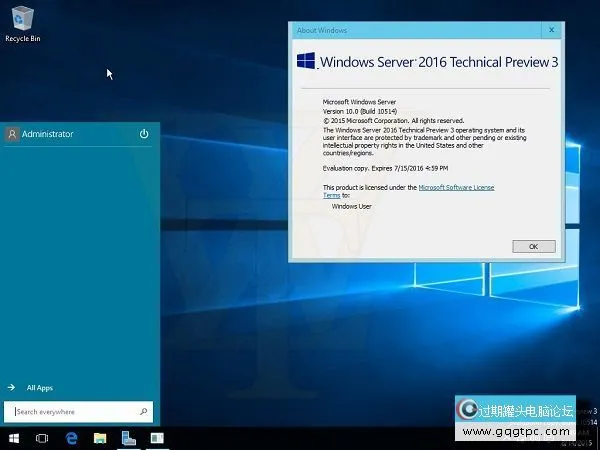Open the Recycle Bin desktop icon
Viewport: 600px width, 450px height.
pos(22,20)
